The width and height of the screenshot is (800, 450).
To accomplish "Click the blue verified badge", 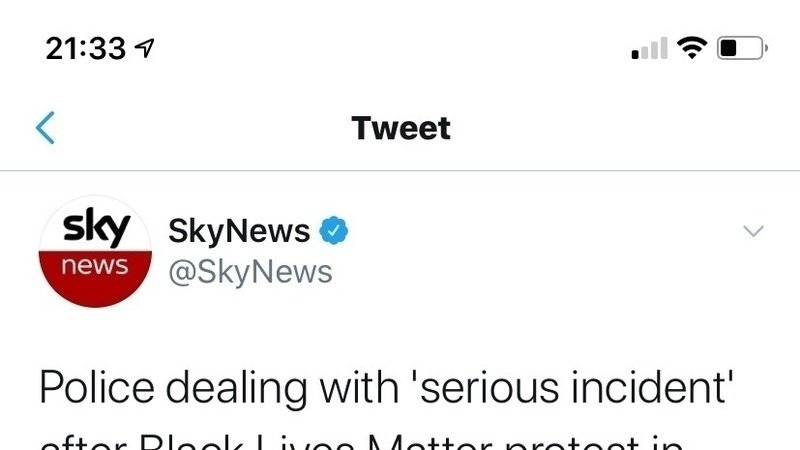I will click(334, 231).
